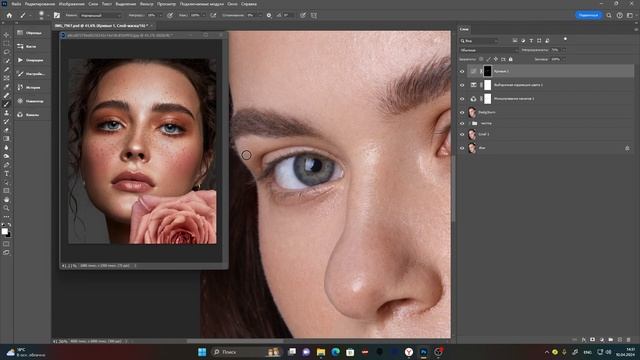
Task: Click the Слои (Layers) panel tab
Action: click(464, 29)
